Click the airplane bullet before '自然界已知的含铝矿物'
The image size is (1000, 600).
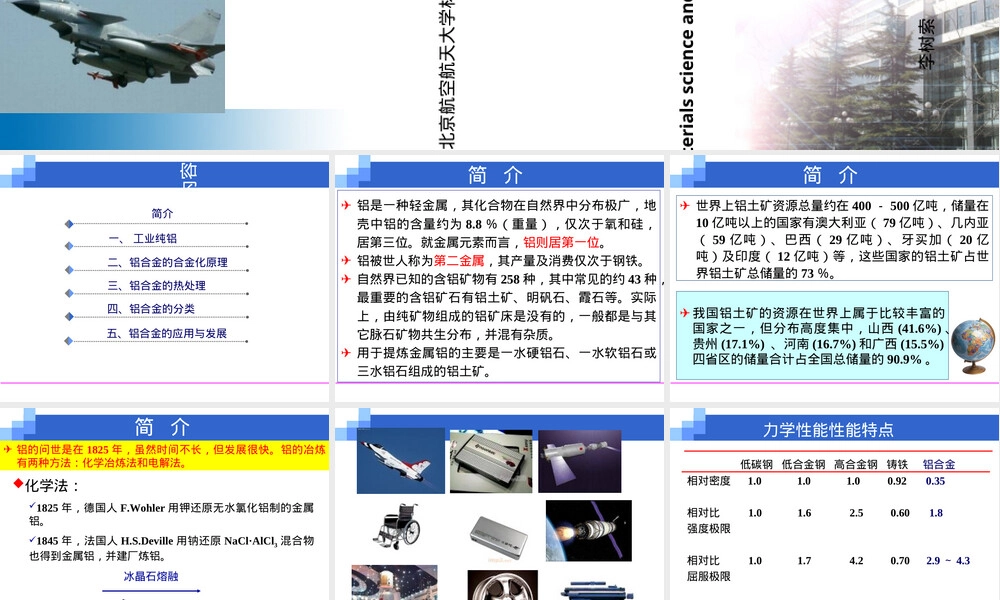346,279
